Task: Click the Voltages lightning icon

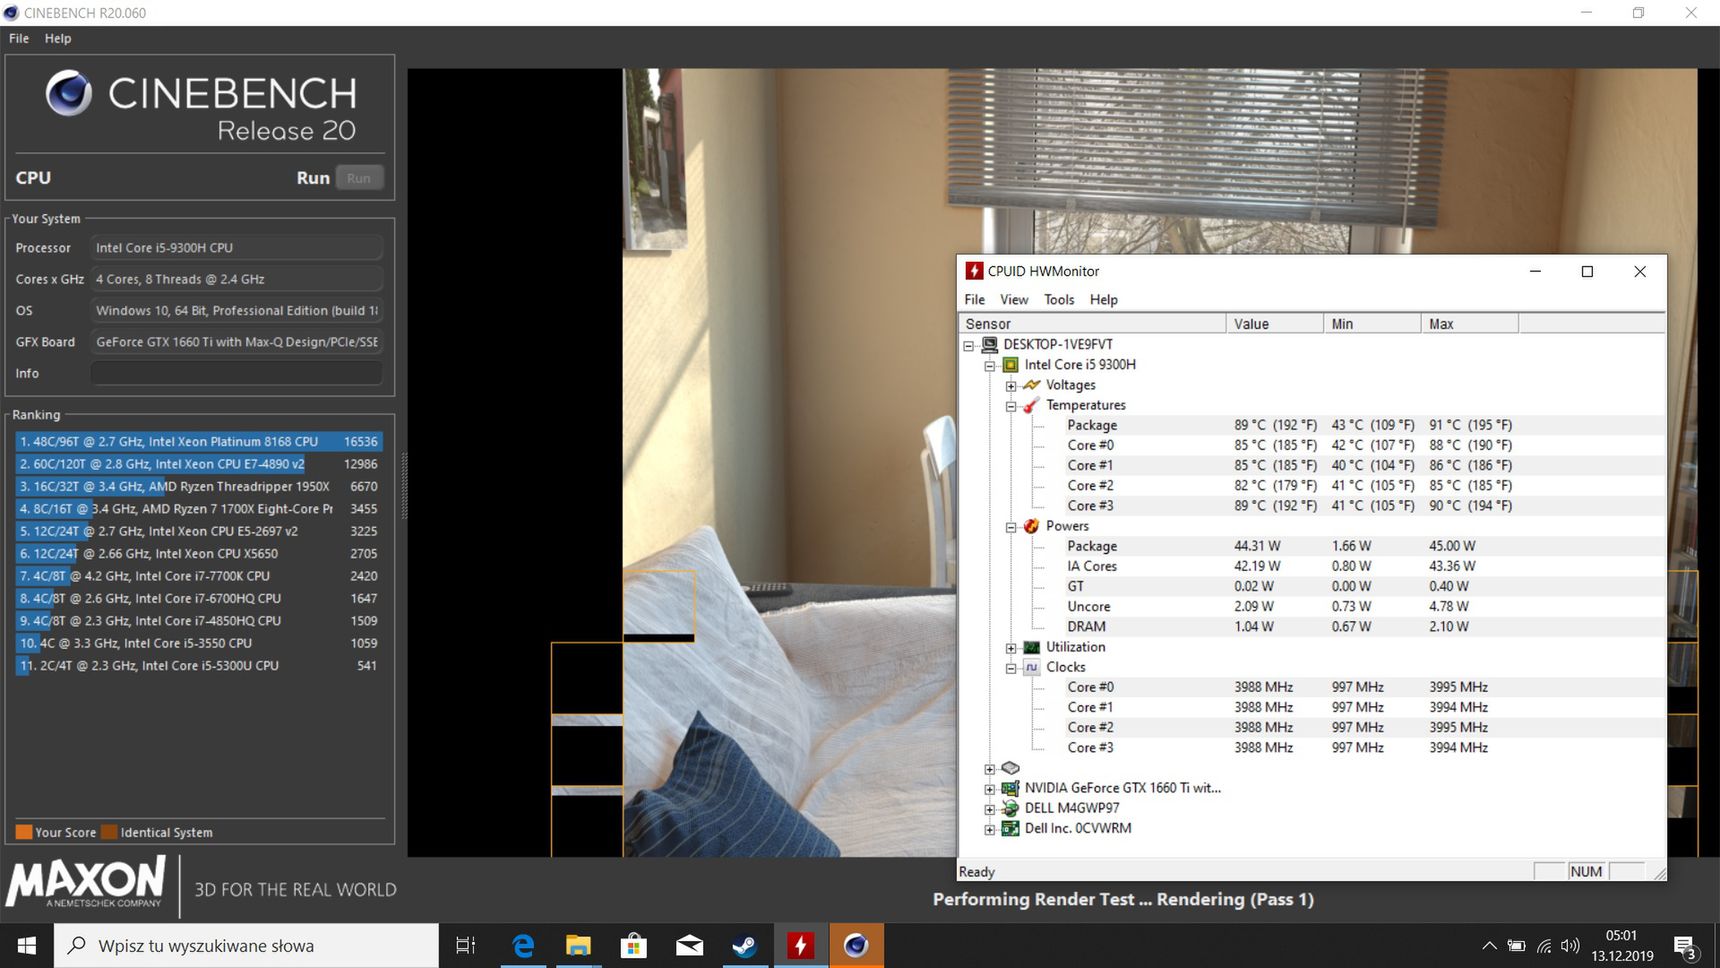Action: point(1031,385)
